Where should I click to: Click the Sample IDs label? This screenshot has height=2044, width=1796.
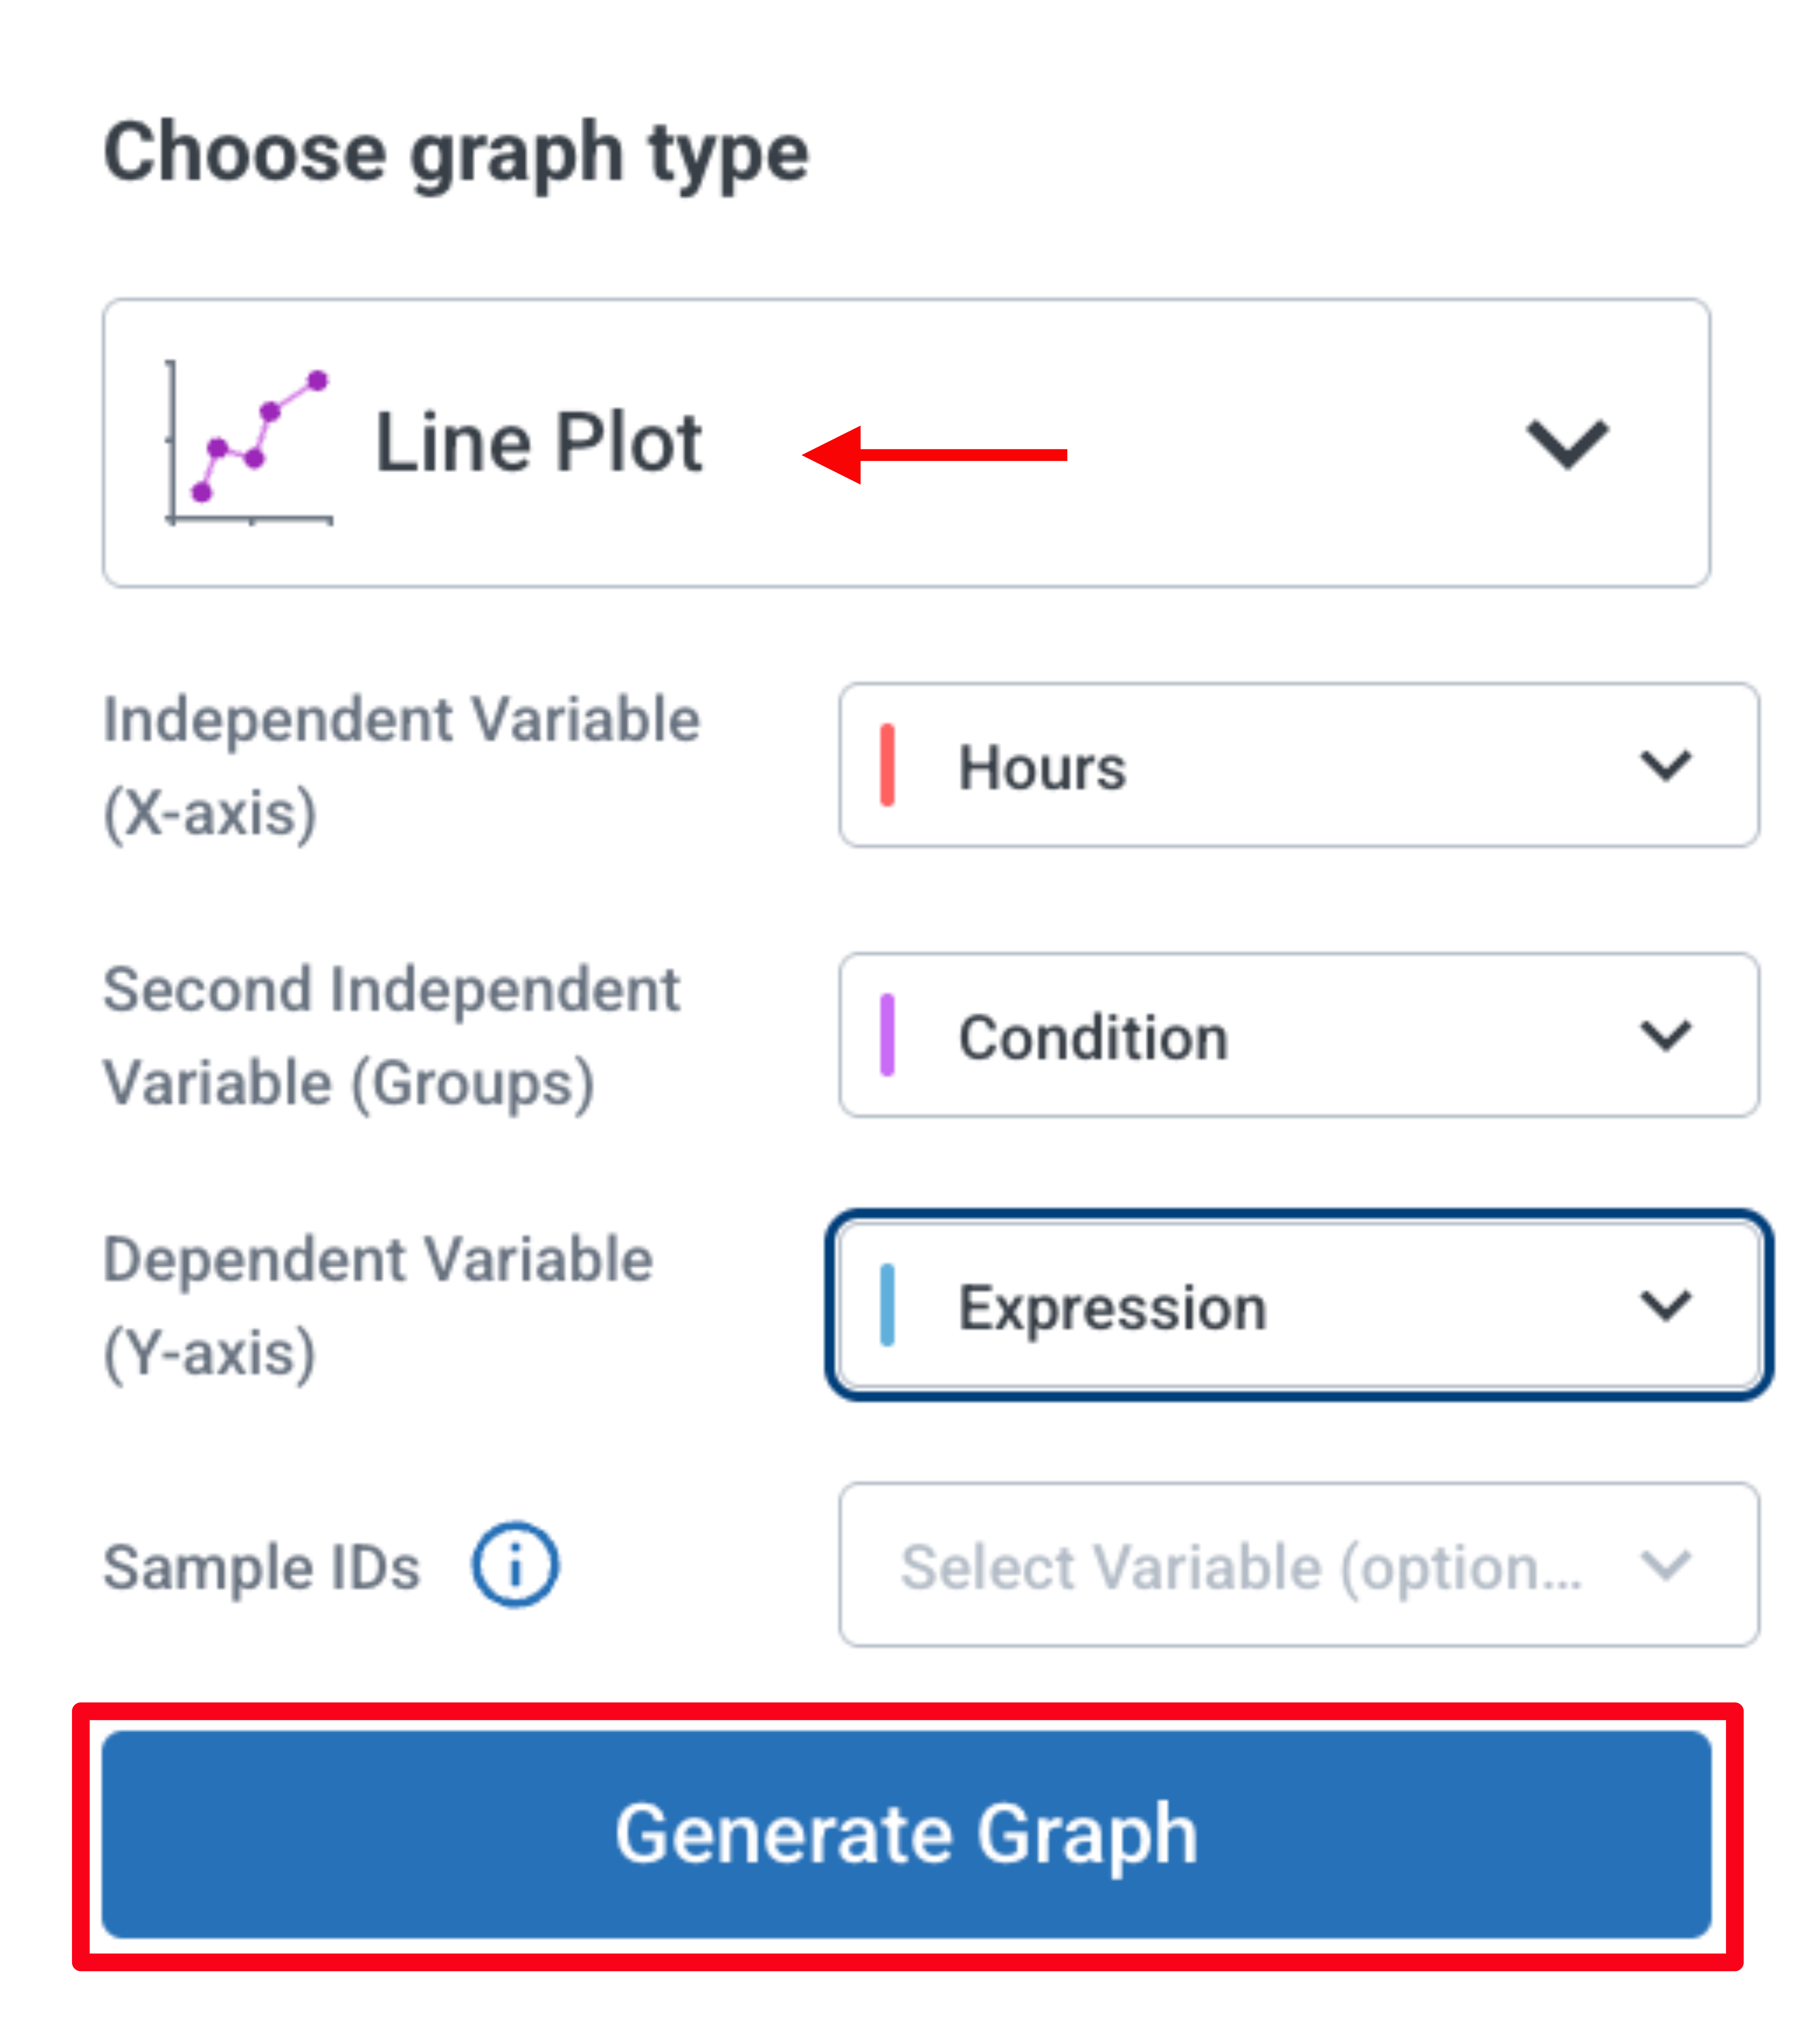click(x=262, y=1567)
